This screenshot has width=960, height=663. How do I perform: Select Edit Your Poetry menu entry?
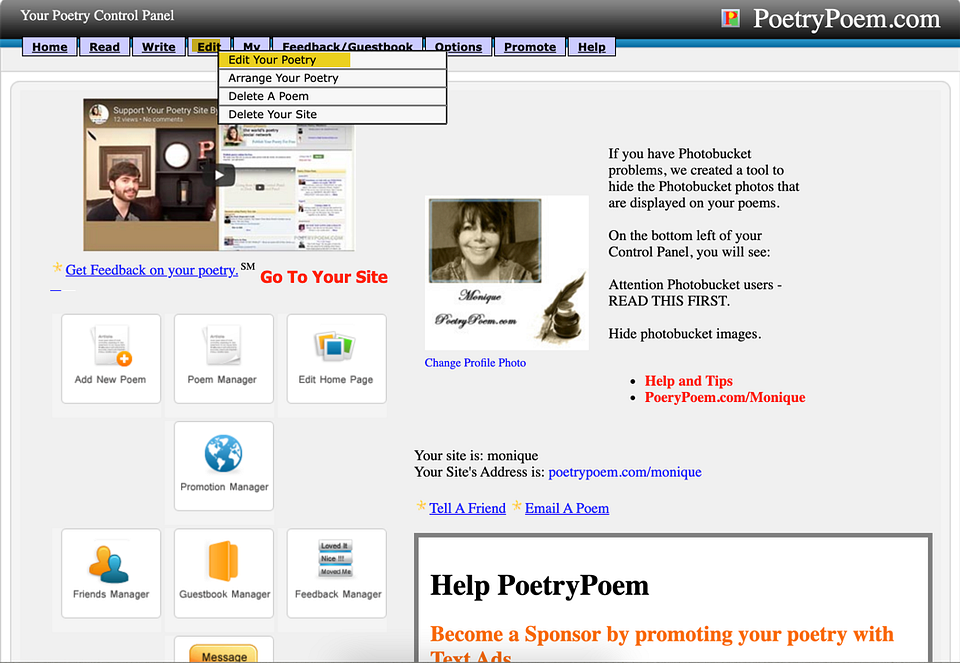[x=332, y=60]
